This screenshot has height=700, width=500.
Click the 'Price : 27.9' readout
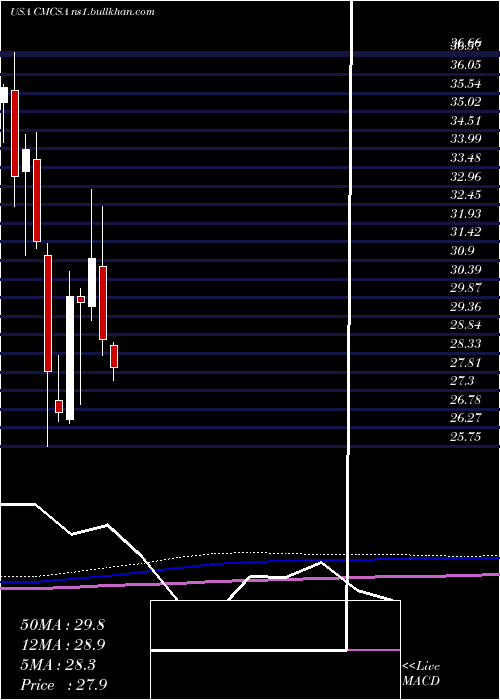click(x=63, y=685)
